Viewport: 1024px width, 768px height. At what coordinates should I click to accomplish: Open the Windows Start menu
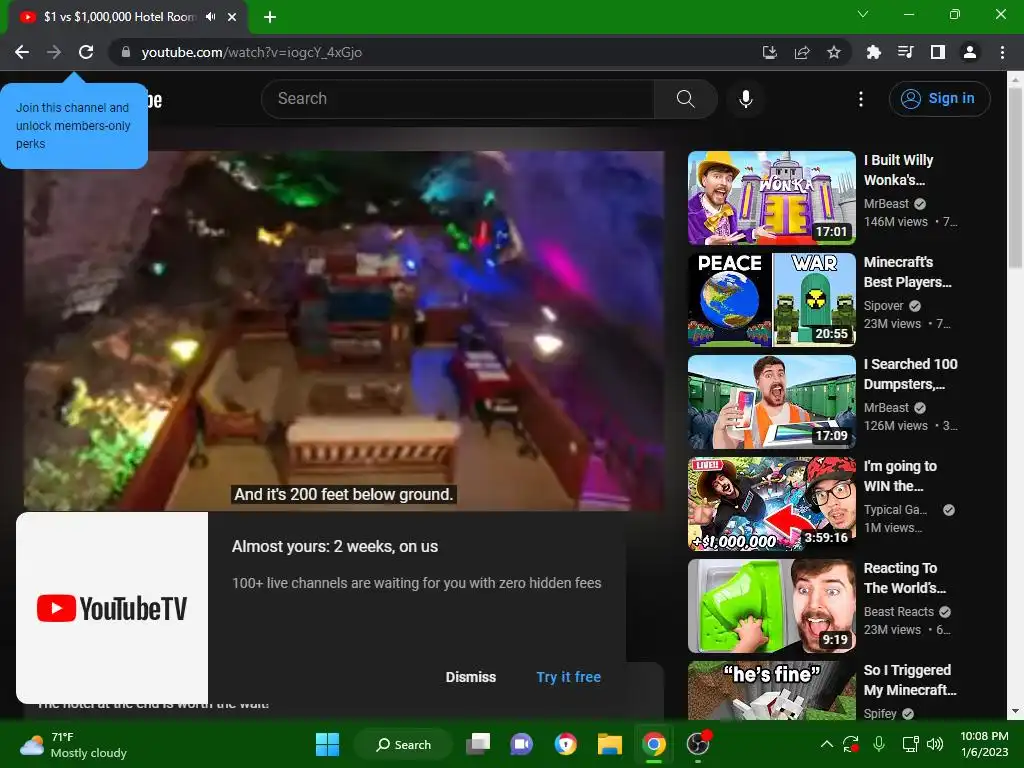click(327, 744)
